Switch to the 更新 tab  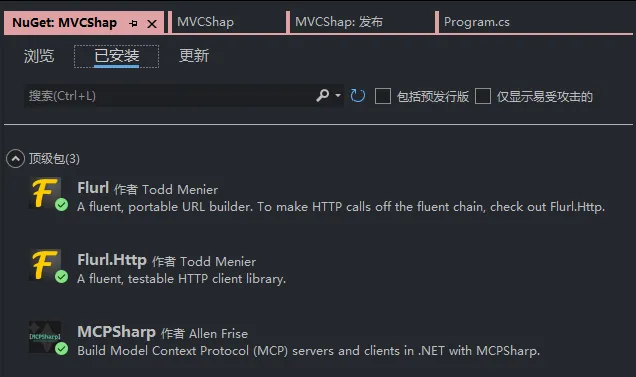194,56
